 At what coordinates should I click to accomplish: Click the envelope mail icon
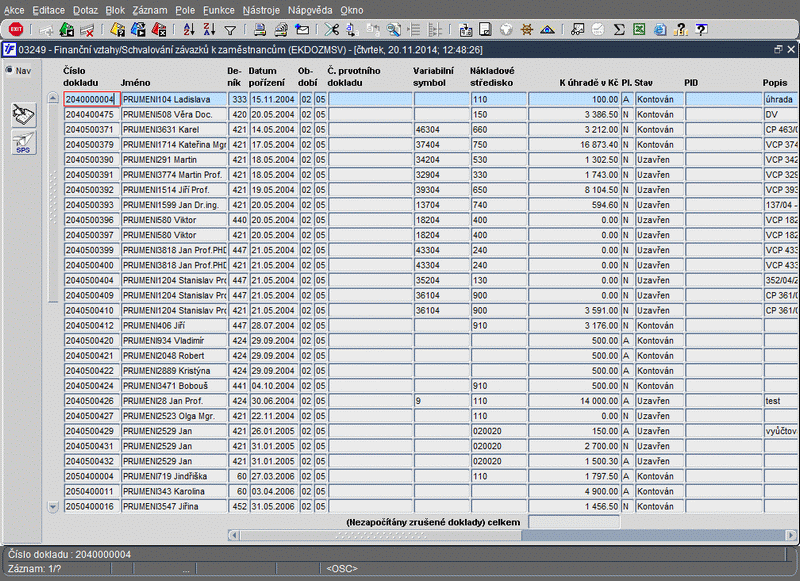click(302, 30)
